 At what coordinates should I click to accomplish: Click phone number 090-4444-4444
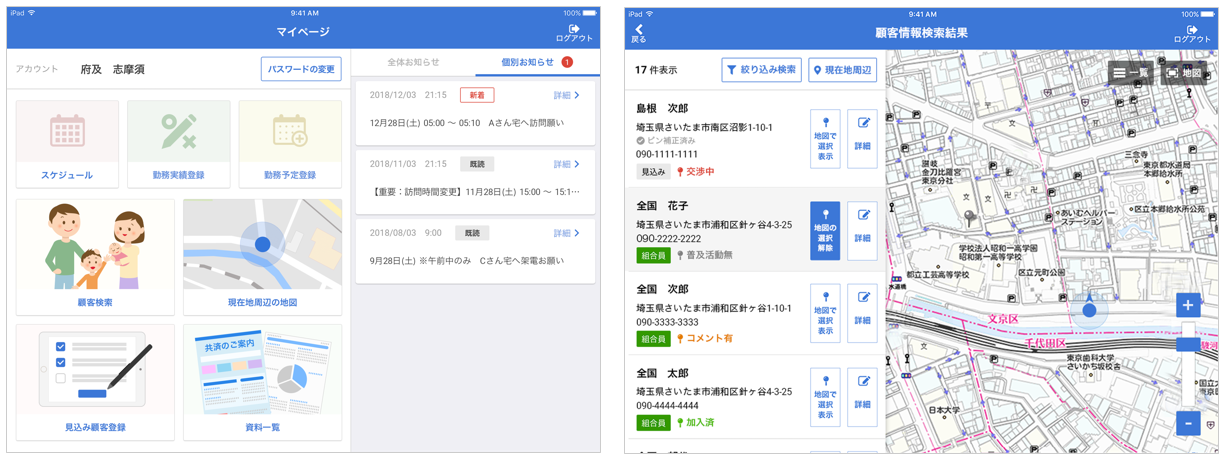point(668,406)
